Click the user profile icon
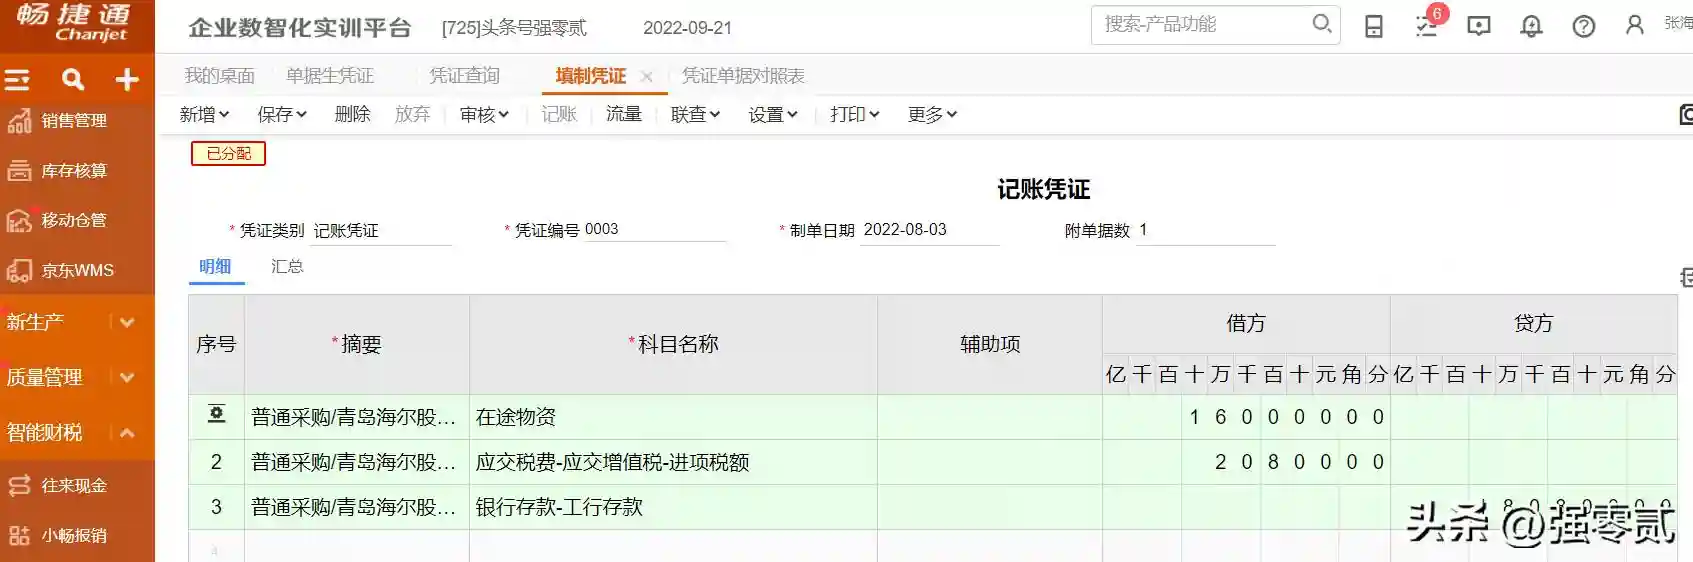This screenshot has width=1693, height=562. 1635,25
